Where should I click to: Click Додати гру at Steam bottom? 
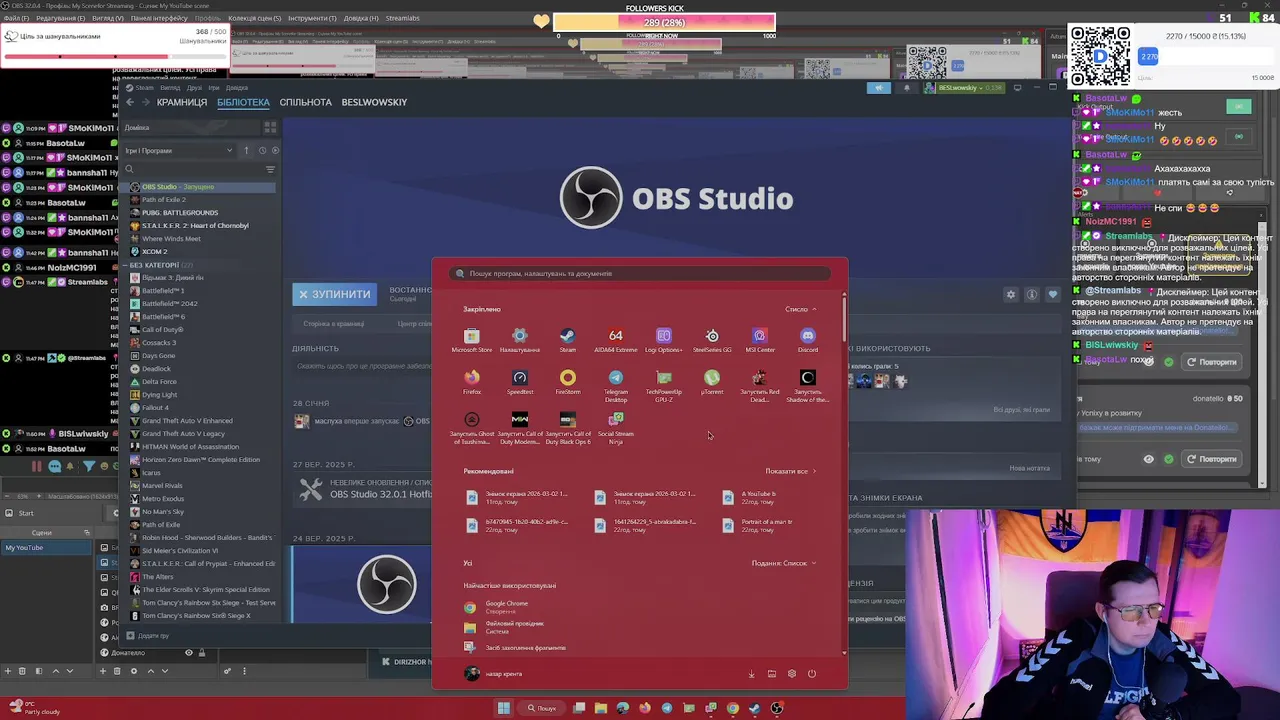click(147, 636)
